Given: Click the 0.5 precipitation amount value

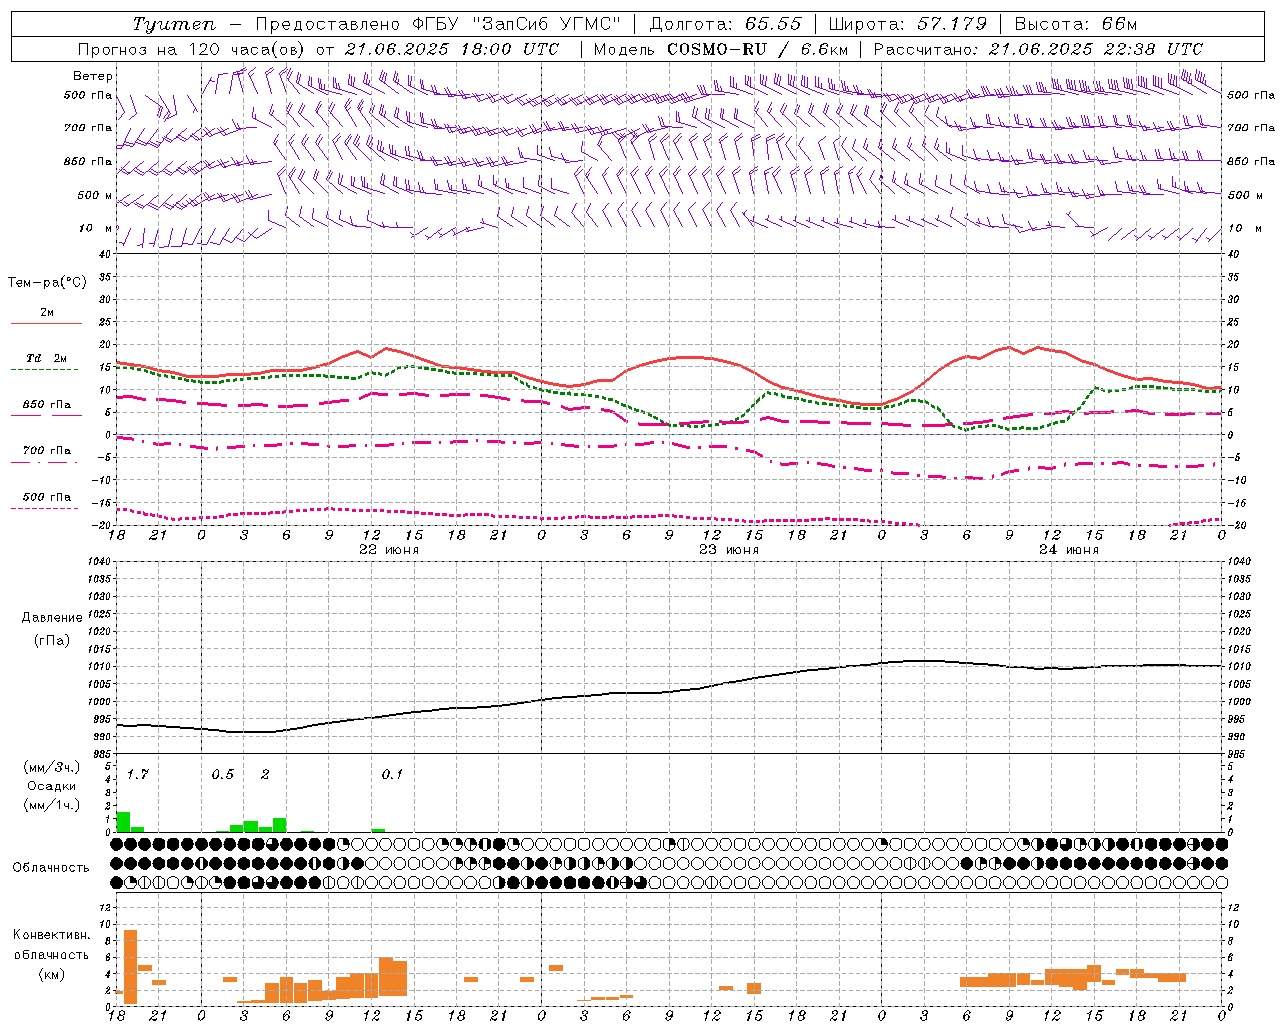Looking at the screenshot, I should (x=223, y=774).
